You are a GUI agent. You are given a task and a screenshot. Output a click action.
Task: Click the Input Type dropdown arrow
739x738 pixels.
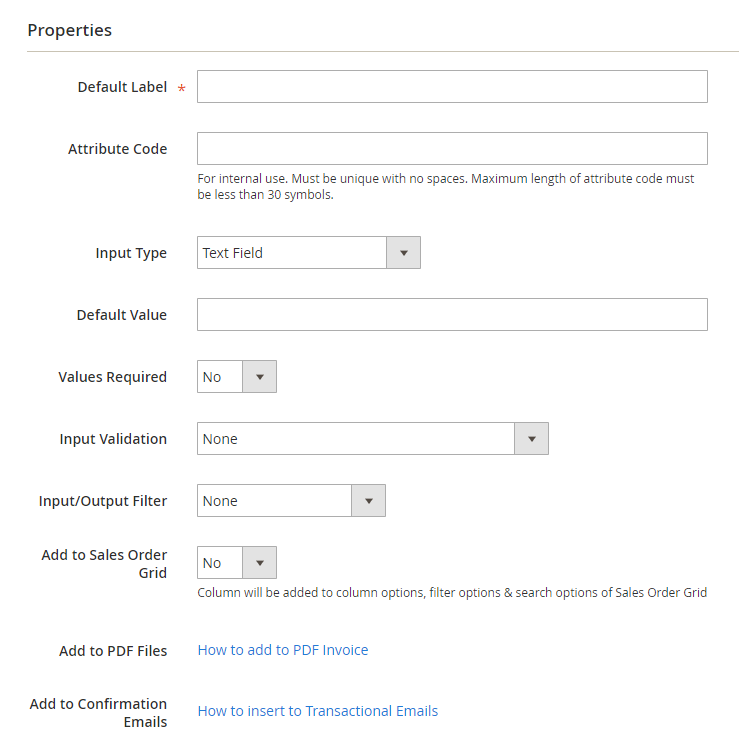tap(403, 253)
